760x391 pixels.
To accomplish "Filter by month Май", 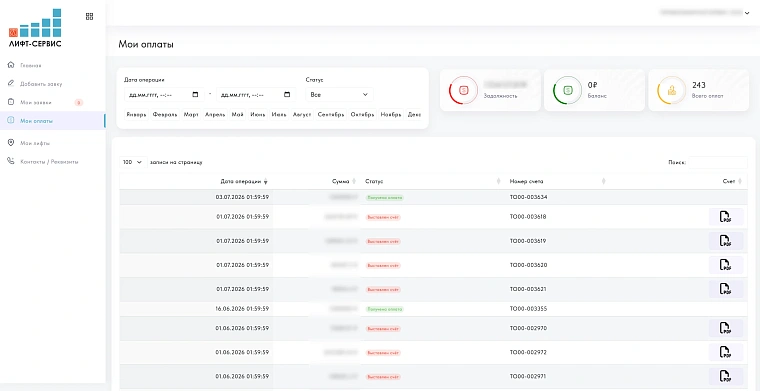I will click(x=238, y=115).
